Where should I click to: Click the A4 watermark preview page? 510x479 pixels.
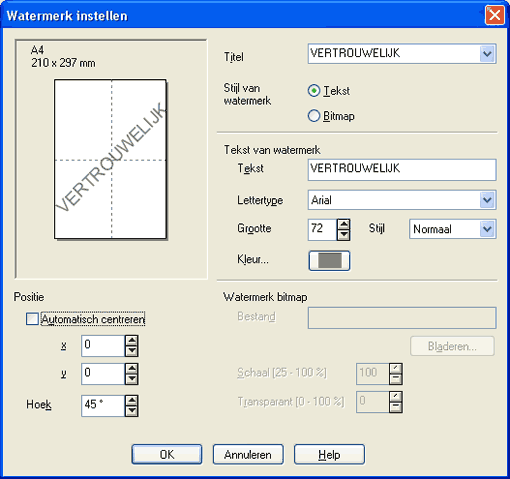pyautogui.click(x=110, y=159)
